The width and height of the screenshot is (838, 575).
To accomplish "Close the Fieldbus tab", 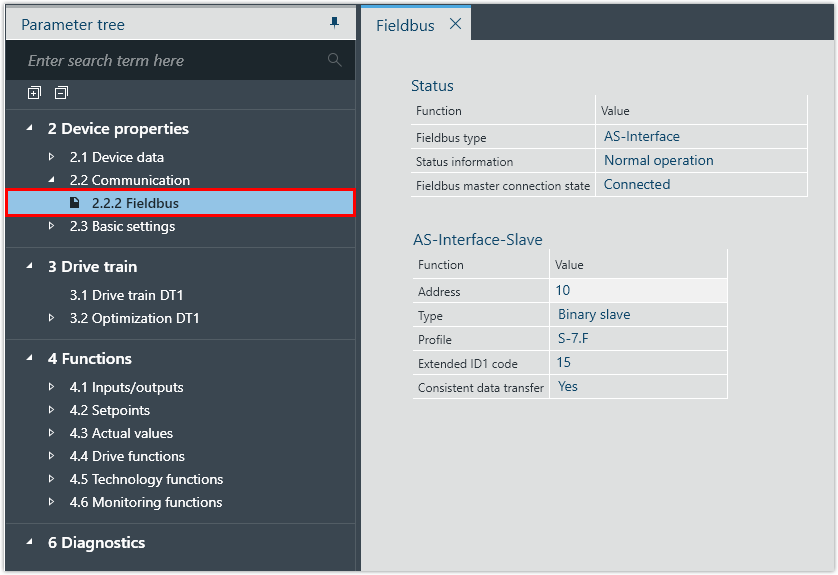I will point(455,24).
